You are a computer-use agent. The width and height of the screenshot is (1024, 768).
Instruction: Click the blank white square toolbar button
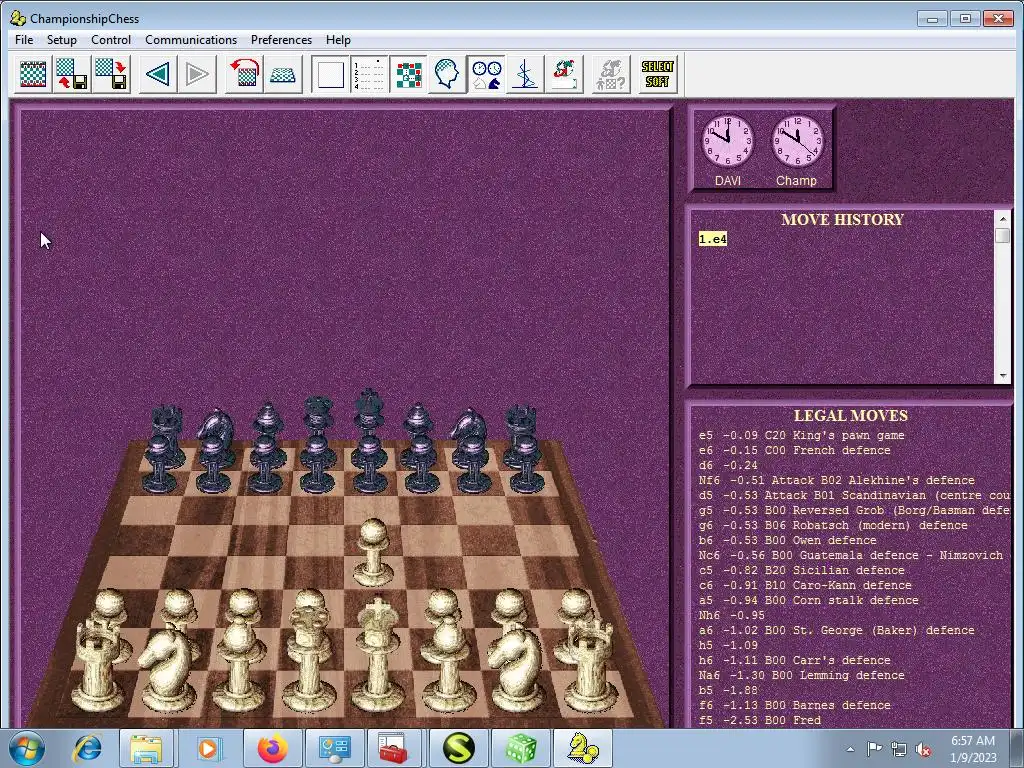[x=330, y=74]
